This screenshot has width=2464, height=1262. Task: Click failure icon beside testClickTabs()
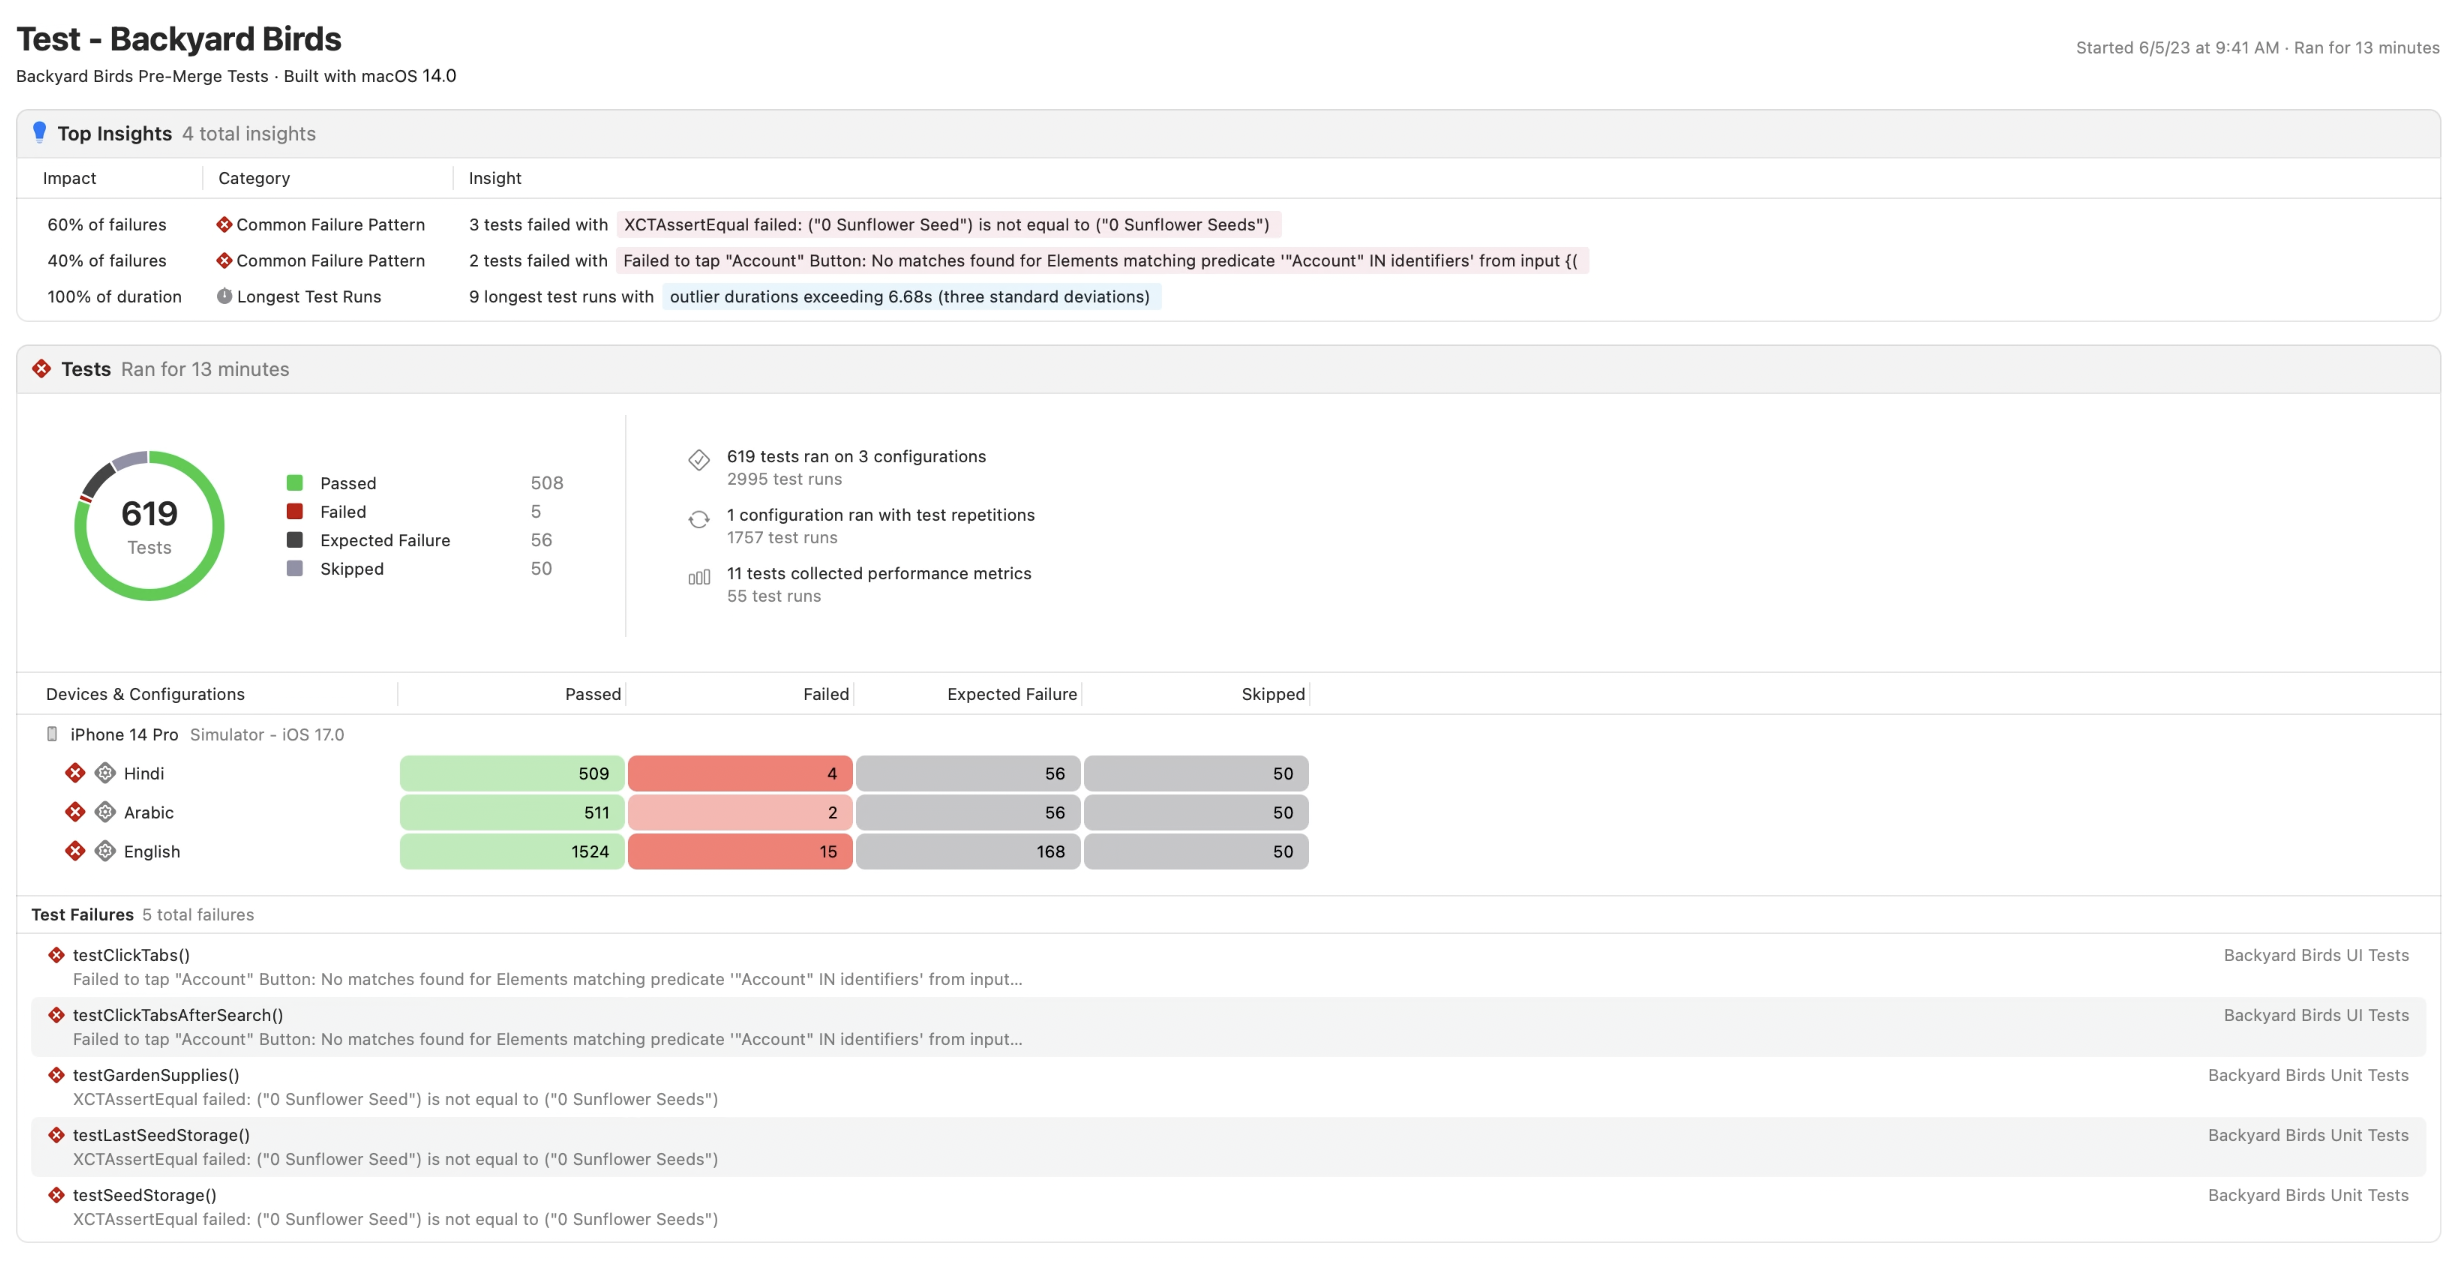[x=56, y=955]
